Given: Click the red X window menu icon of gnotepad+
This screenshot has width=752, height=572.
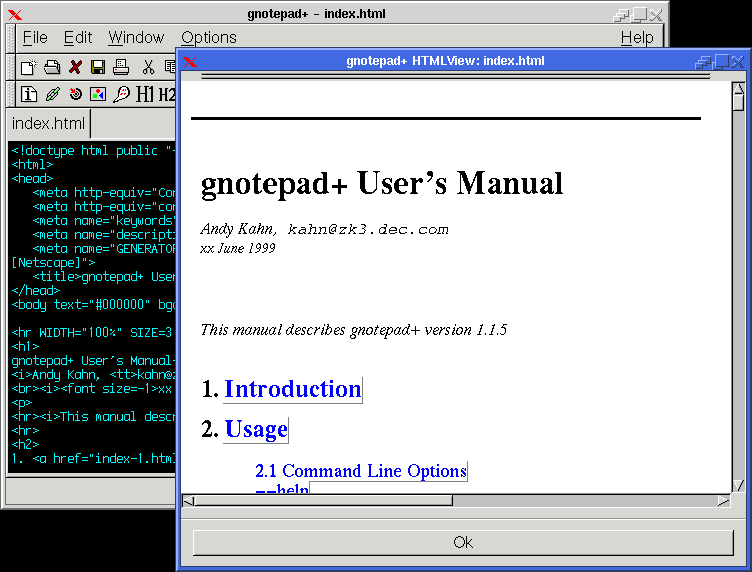Looking at the screenshot, I should 15,15.
